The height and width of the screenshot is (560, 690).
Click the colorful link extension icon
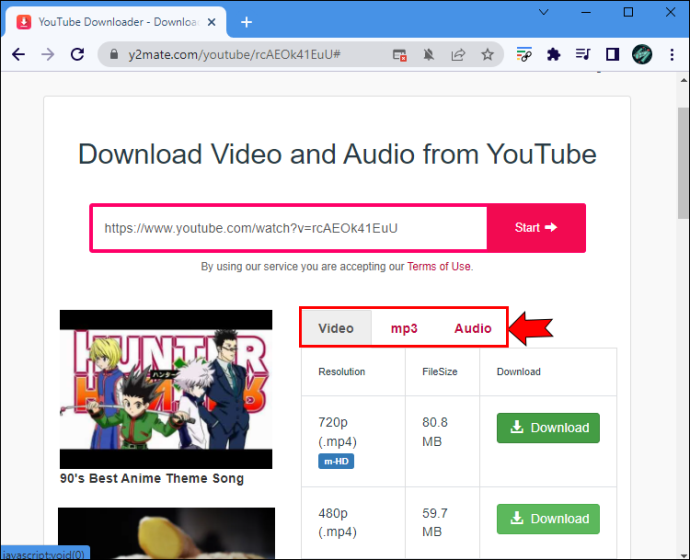524,55
